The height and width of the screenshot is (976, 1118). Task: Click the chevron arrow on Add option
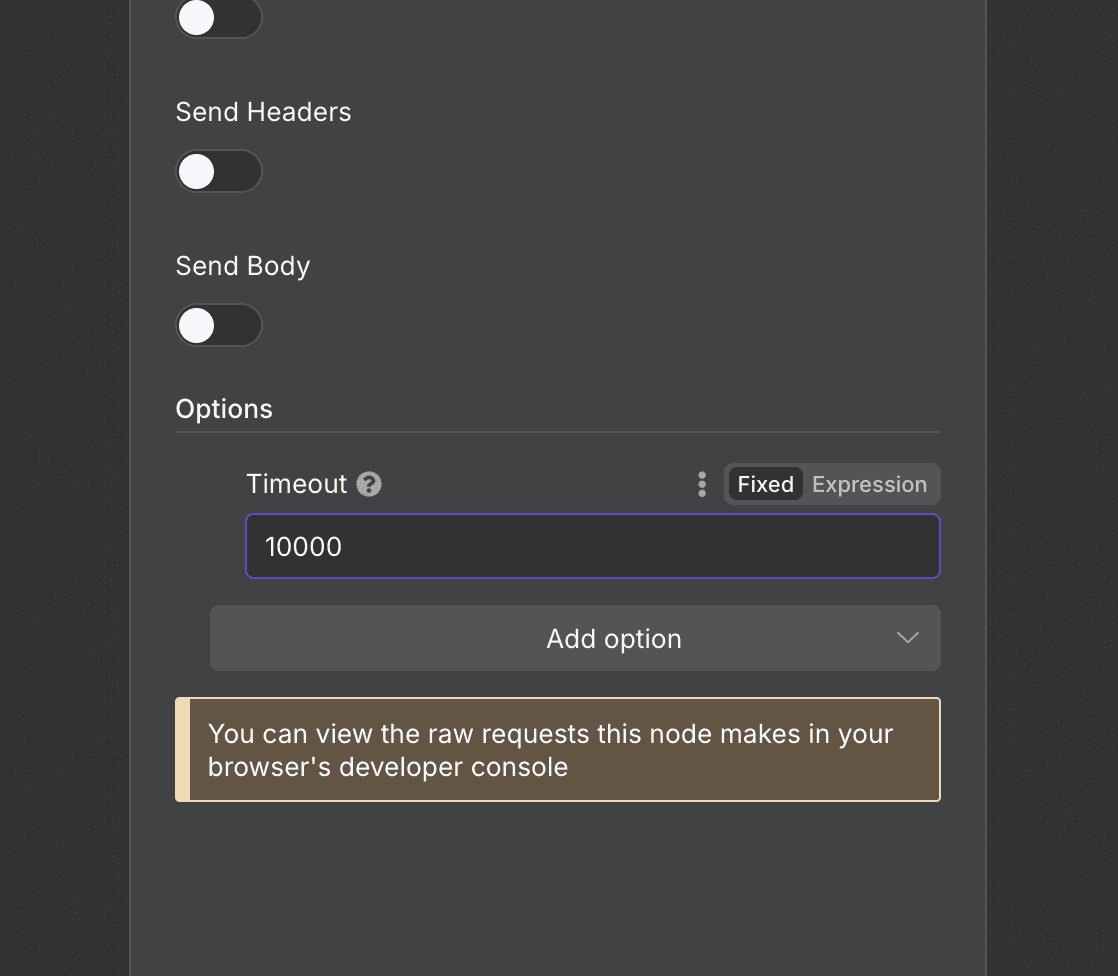pyautogui.click(x=907, y=637)
